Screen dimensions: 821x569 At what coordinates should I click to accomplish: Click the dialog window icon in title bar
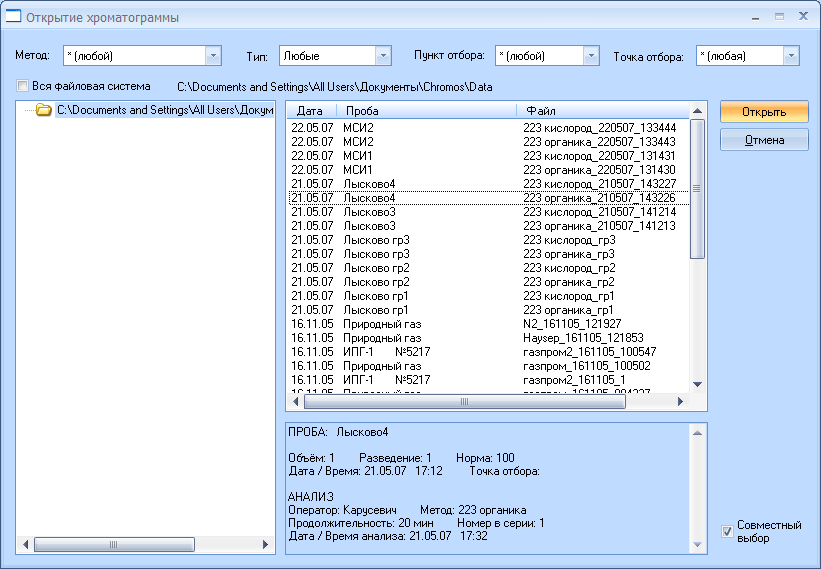[14, 17]
